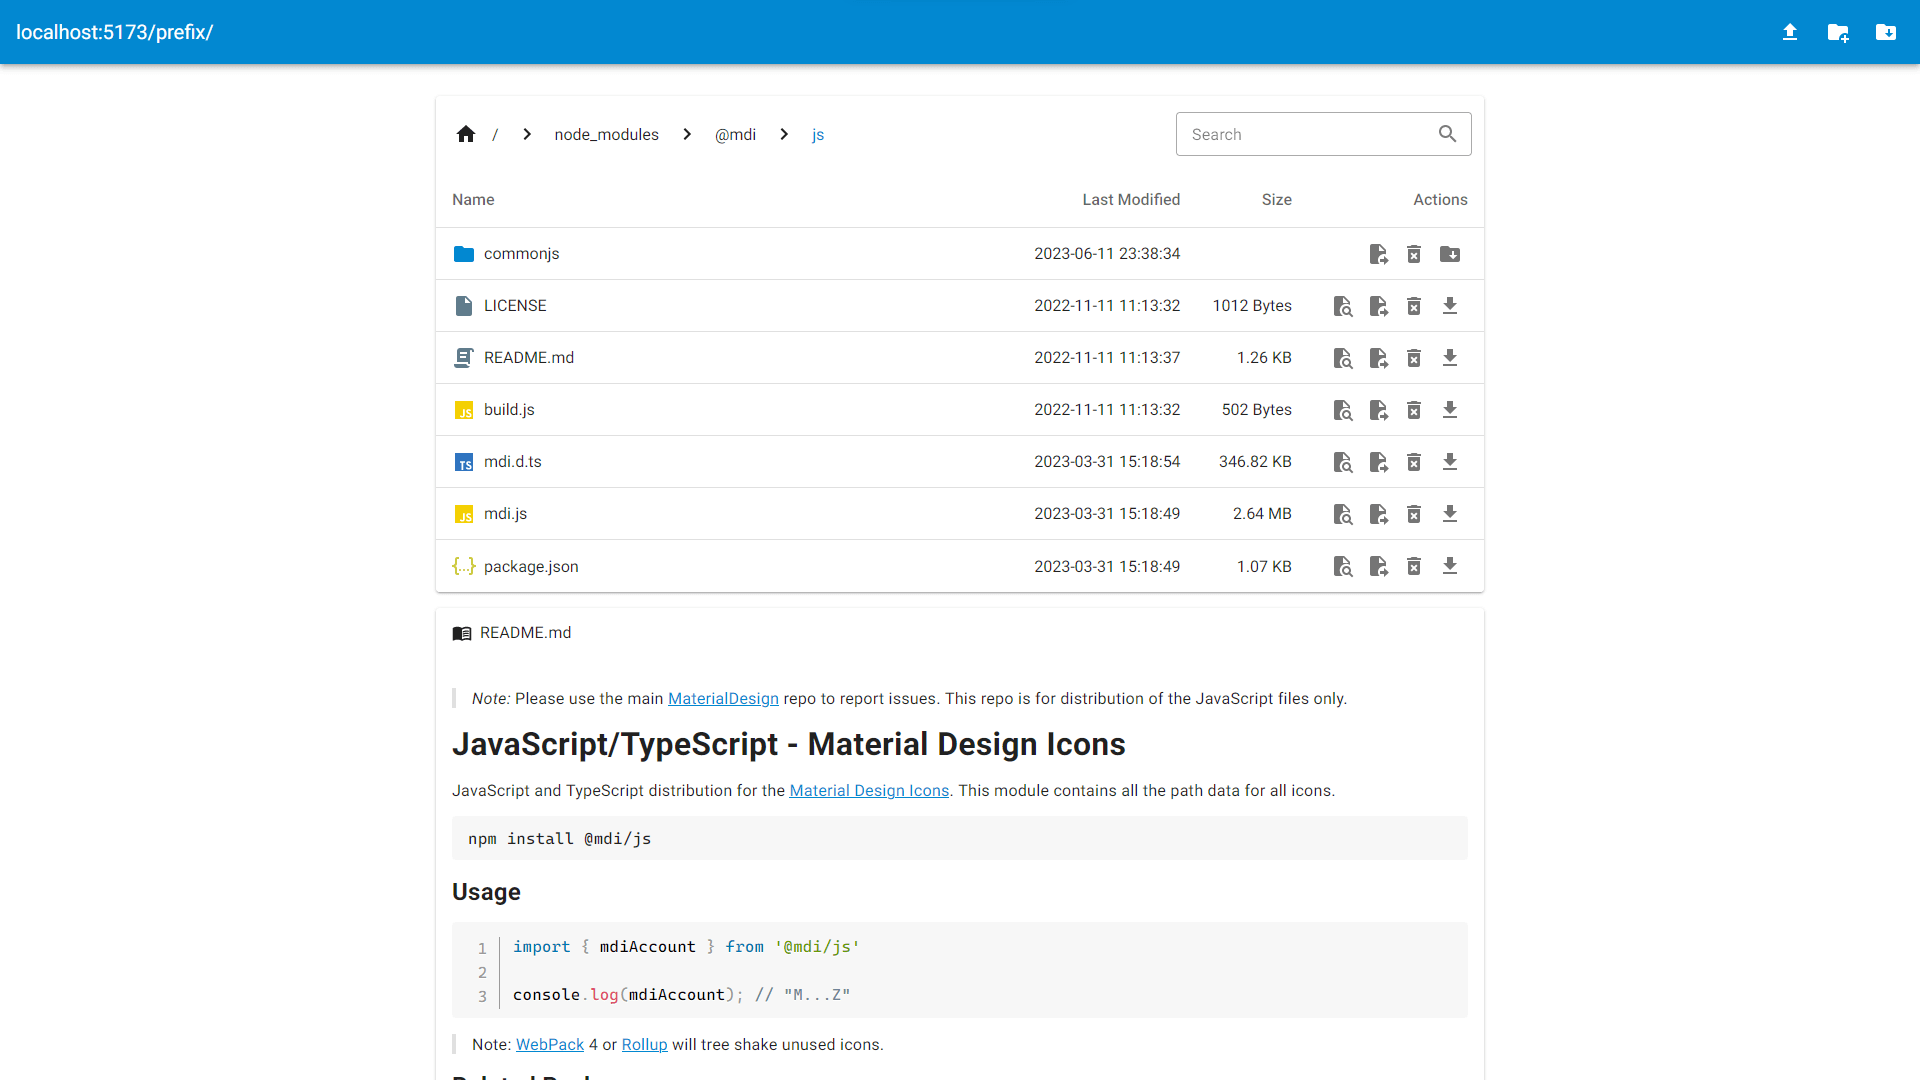Preview the mdi.js file

pyautogui.click(x=1343, y=514)
